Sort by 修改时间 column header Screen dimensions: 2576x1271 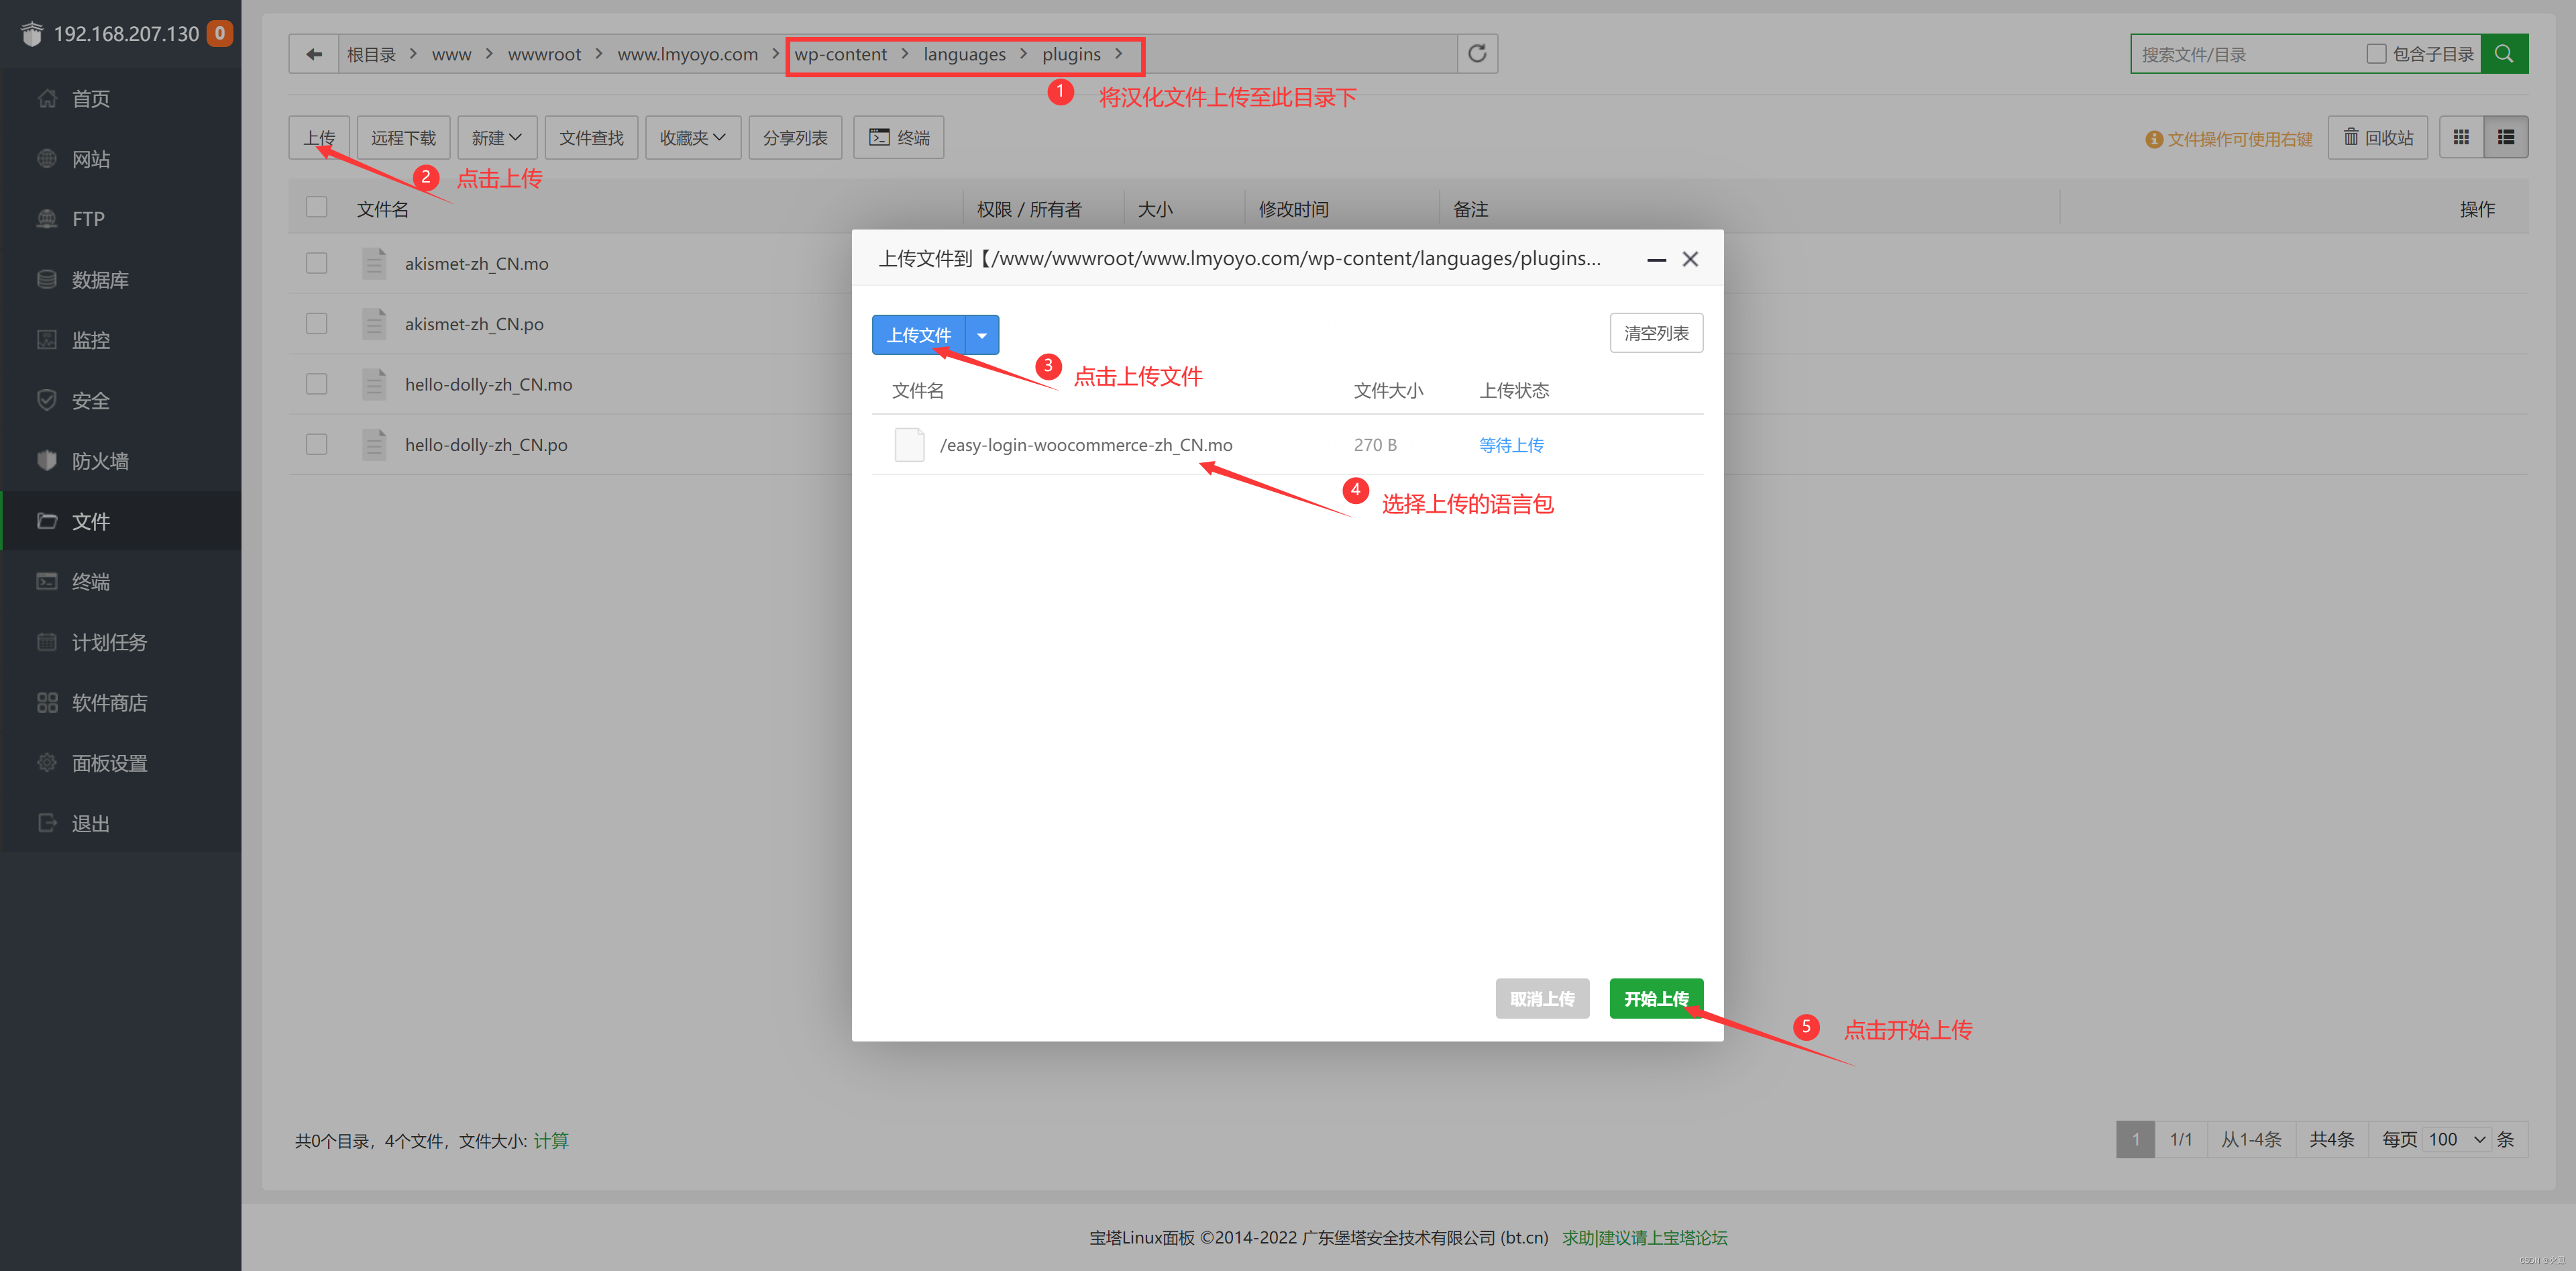(1293, 209)
